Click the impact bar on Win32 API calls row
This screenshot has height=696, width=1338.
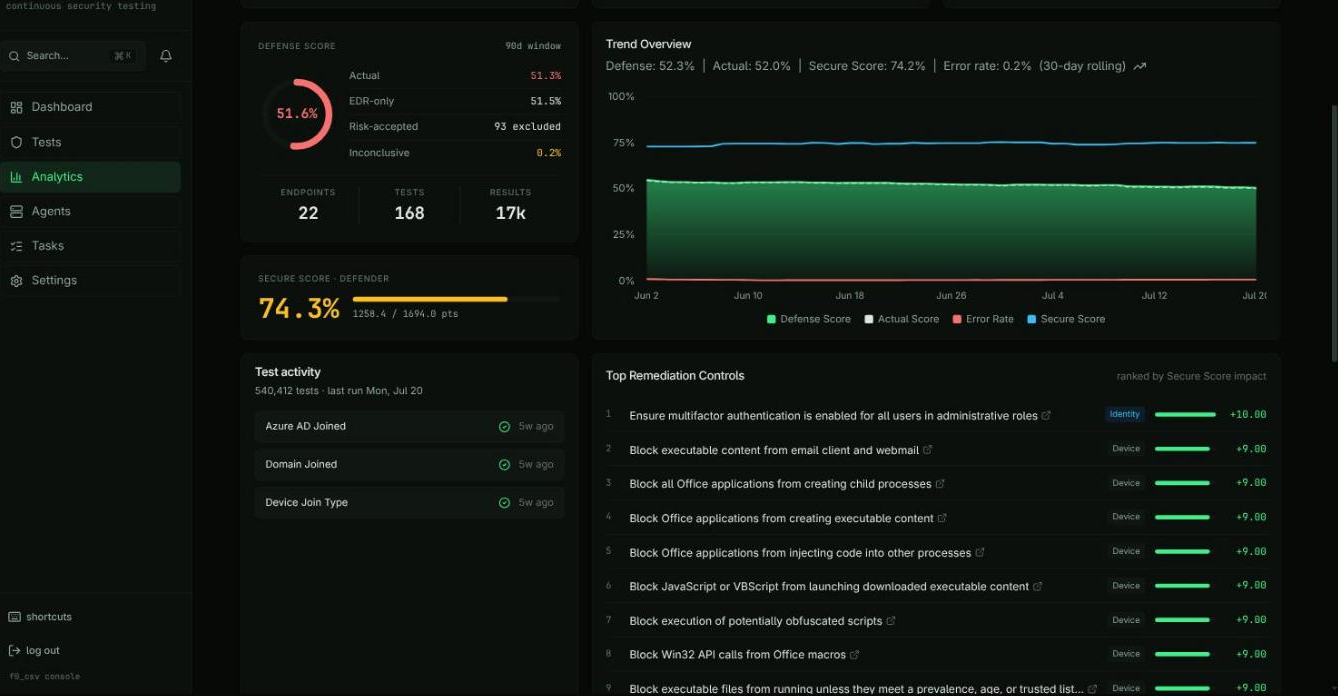1182,654
